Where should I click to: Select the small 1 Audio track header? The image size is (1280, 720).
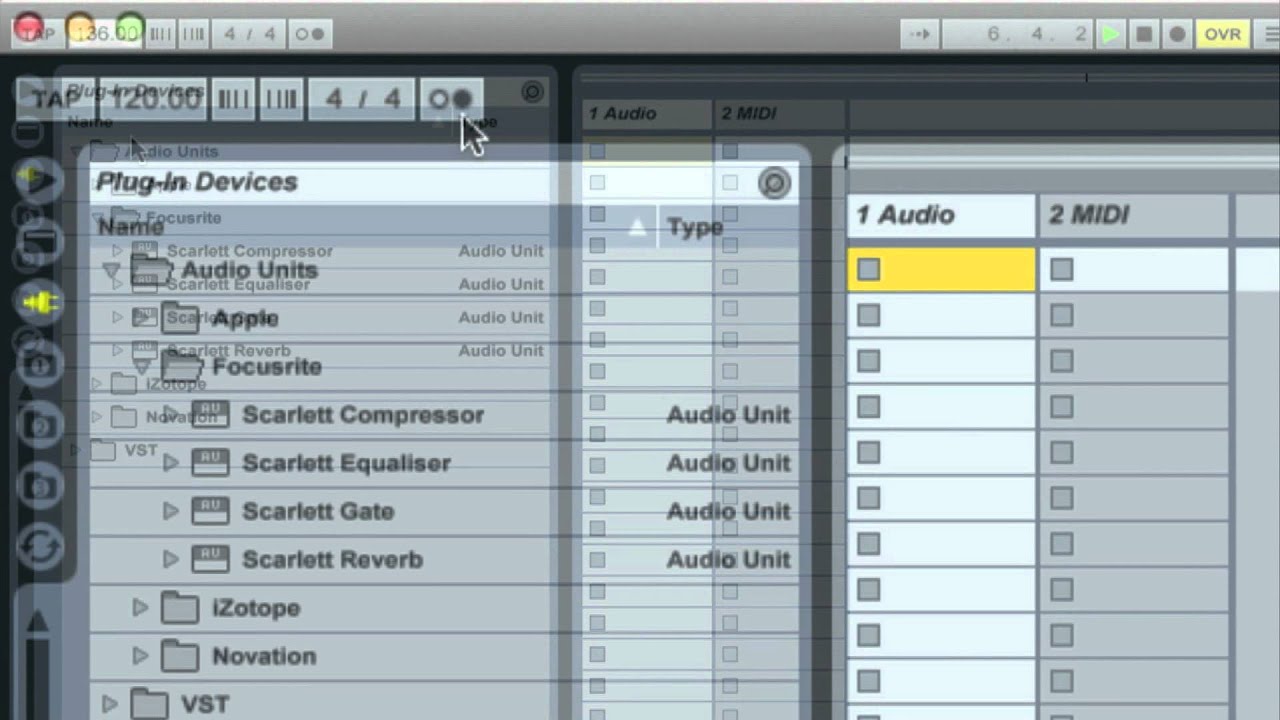pyautogui.click(x=647, y=113)
